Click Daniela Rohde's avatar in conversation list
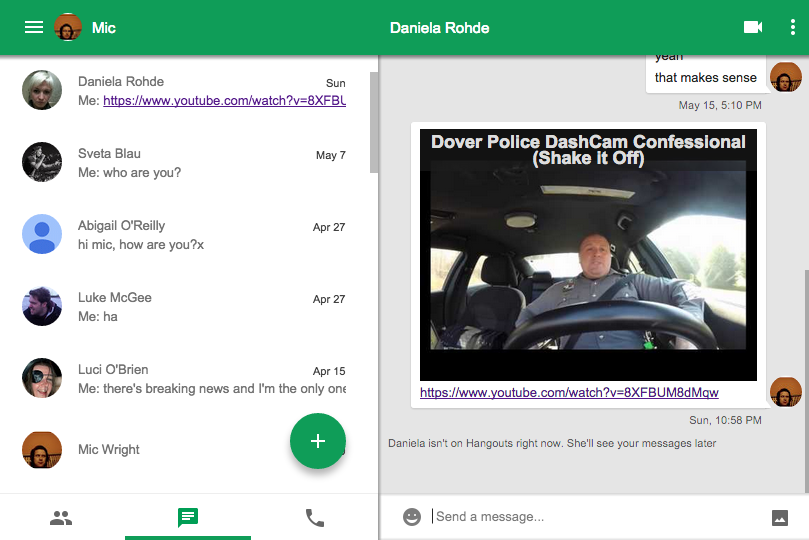The height and width of the screenshot is (540, 809). click(x=42, y=91)
